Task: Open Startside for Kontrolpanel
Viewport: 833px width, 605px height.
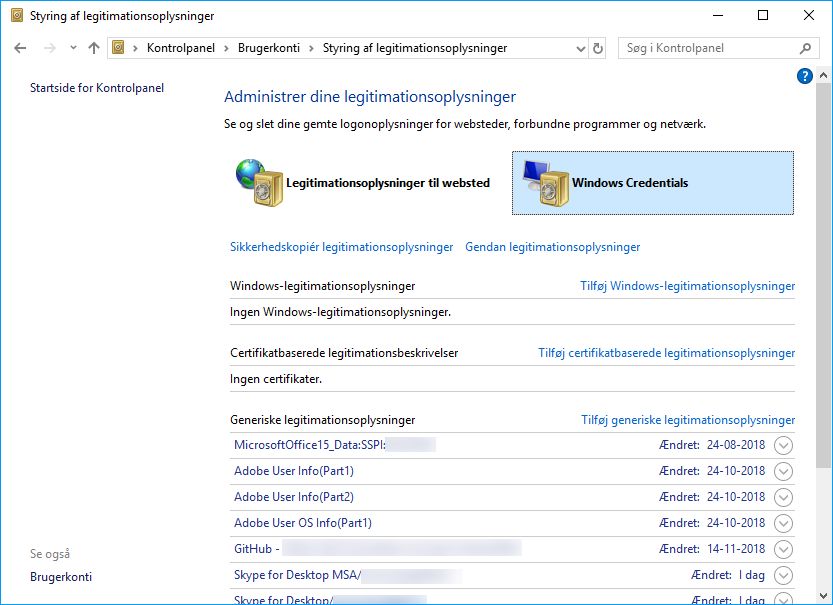Action: [x=97, y=88]
